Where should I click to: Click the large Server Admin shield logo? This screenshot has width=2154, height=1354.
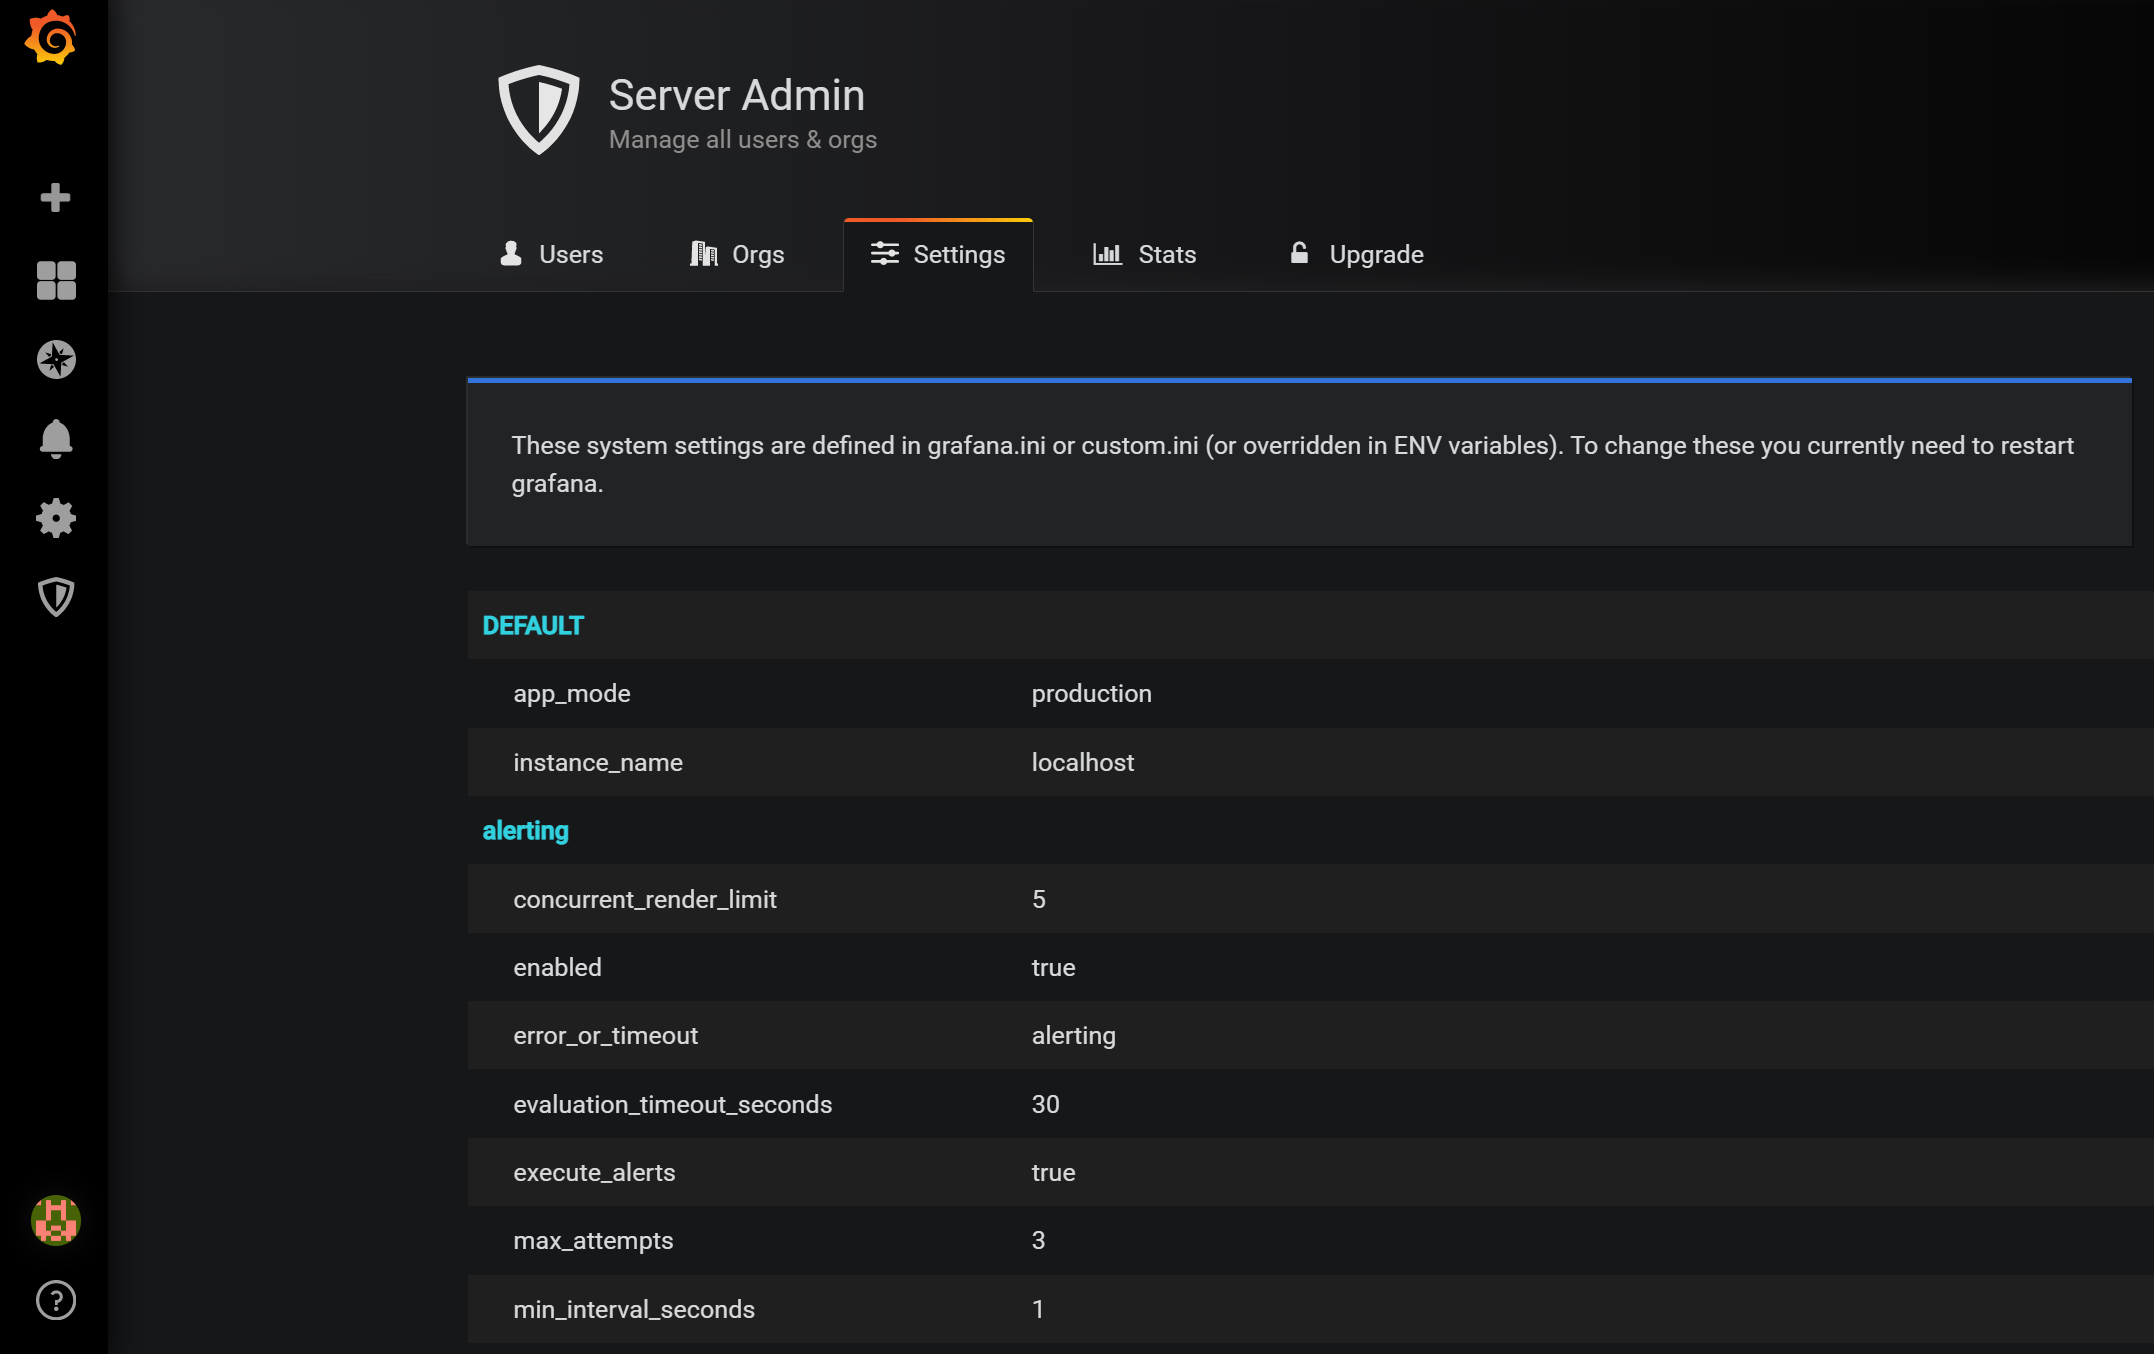(539, 110)
